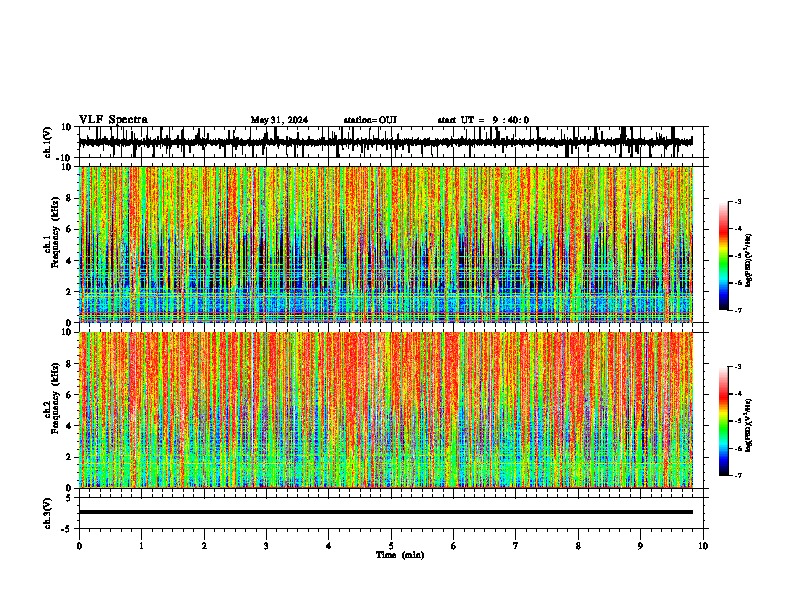Click tick label "9" on the time axis
Viewport: 792px width, 612px height.
point(640,546)
